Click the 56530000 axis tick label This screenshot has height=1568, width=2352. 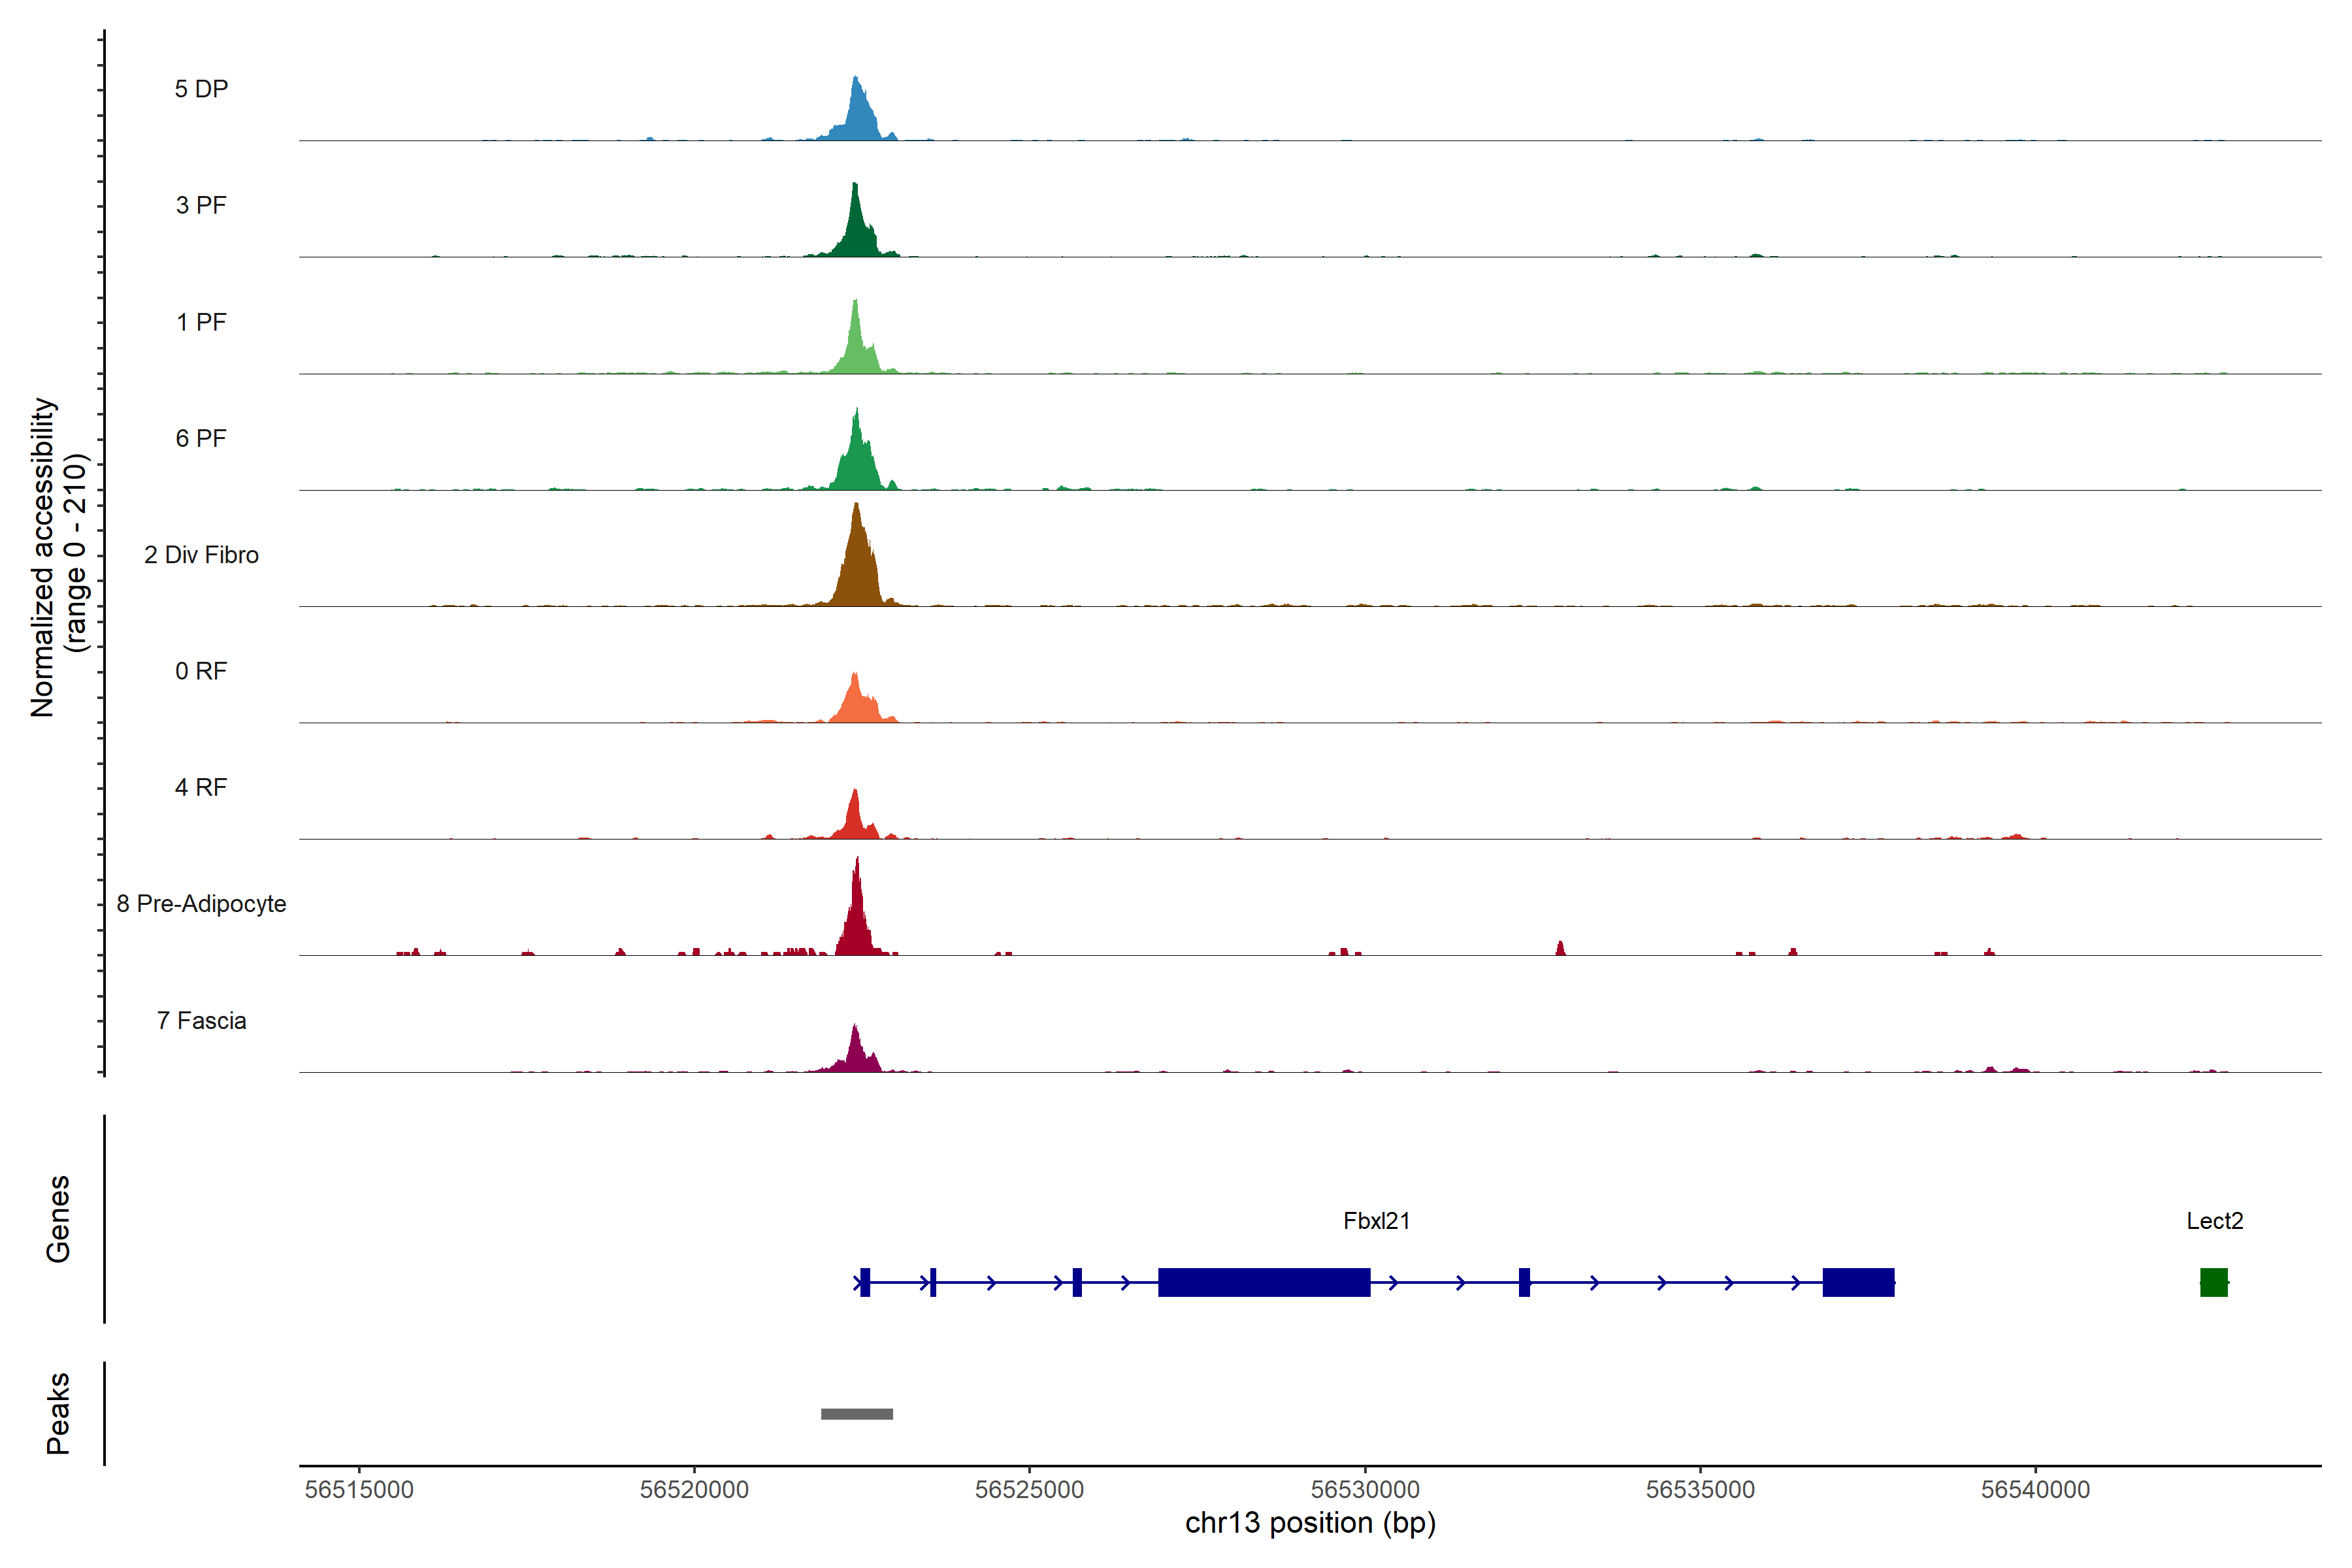tap(1365, 1490)
